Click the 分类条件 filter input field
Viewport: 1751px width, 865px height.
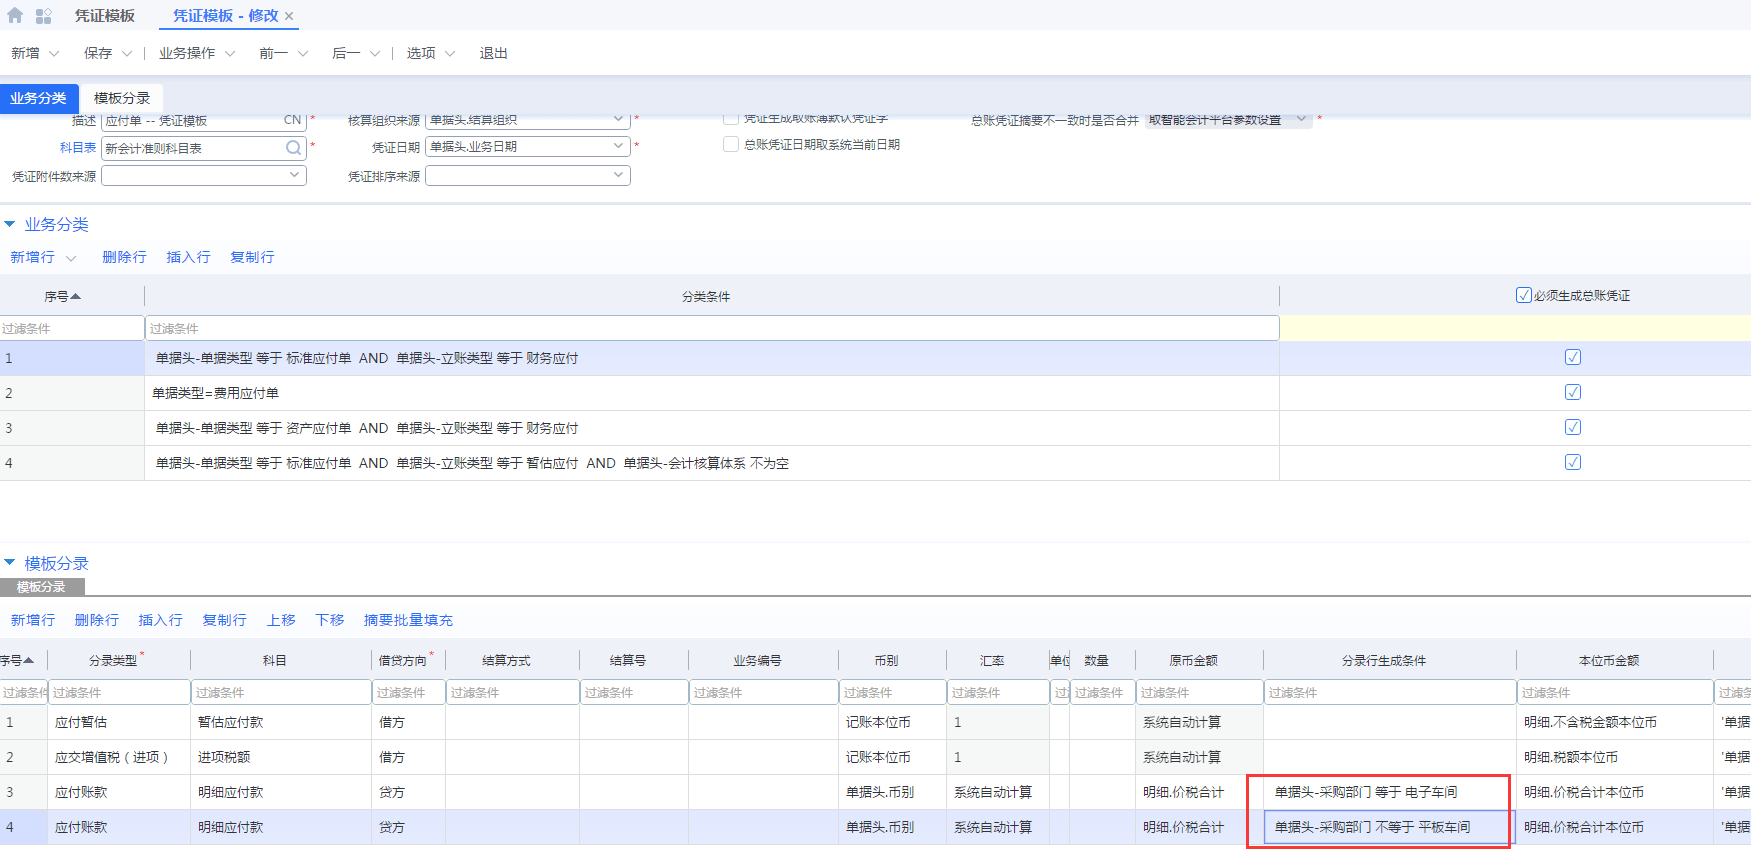tap(711, 328)
